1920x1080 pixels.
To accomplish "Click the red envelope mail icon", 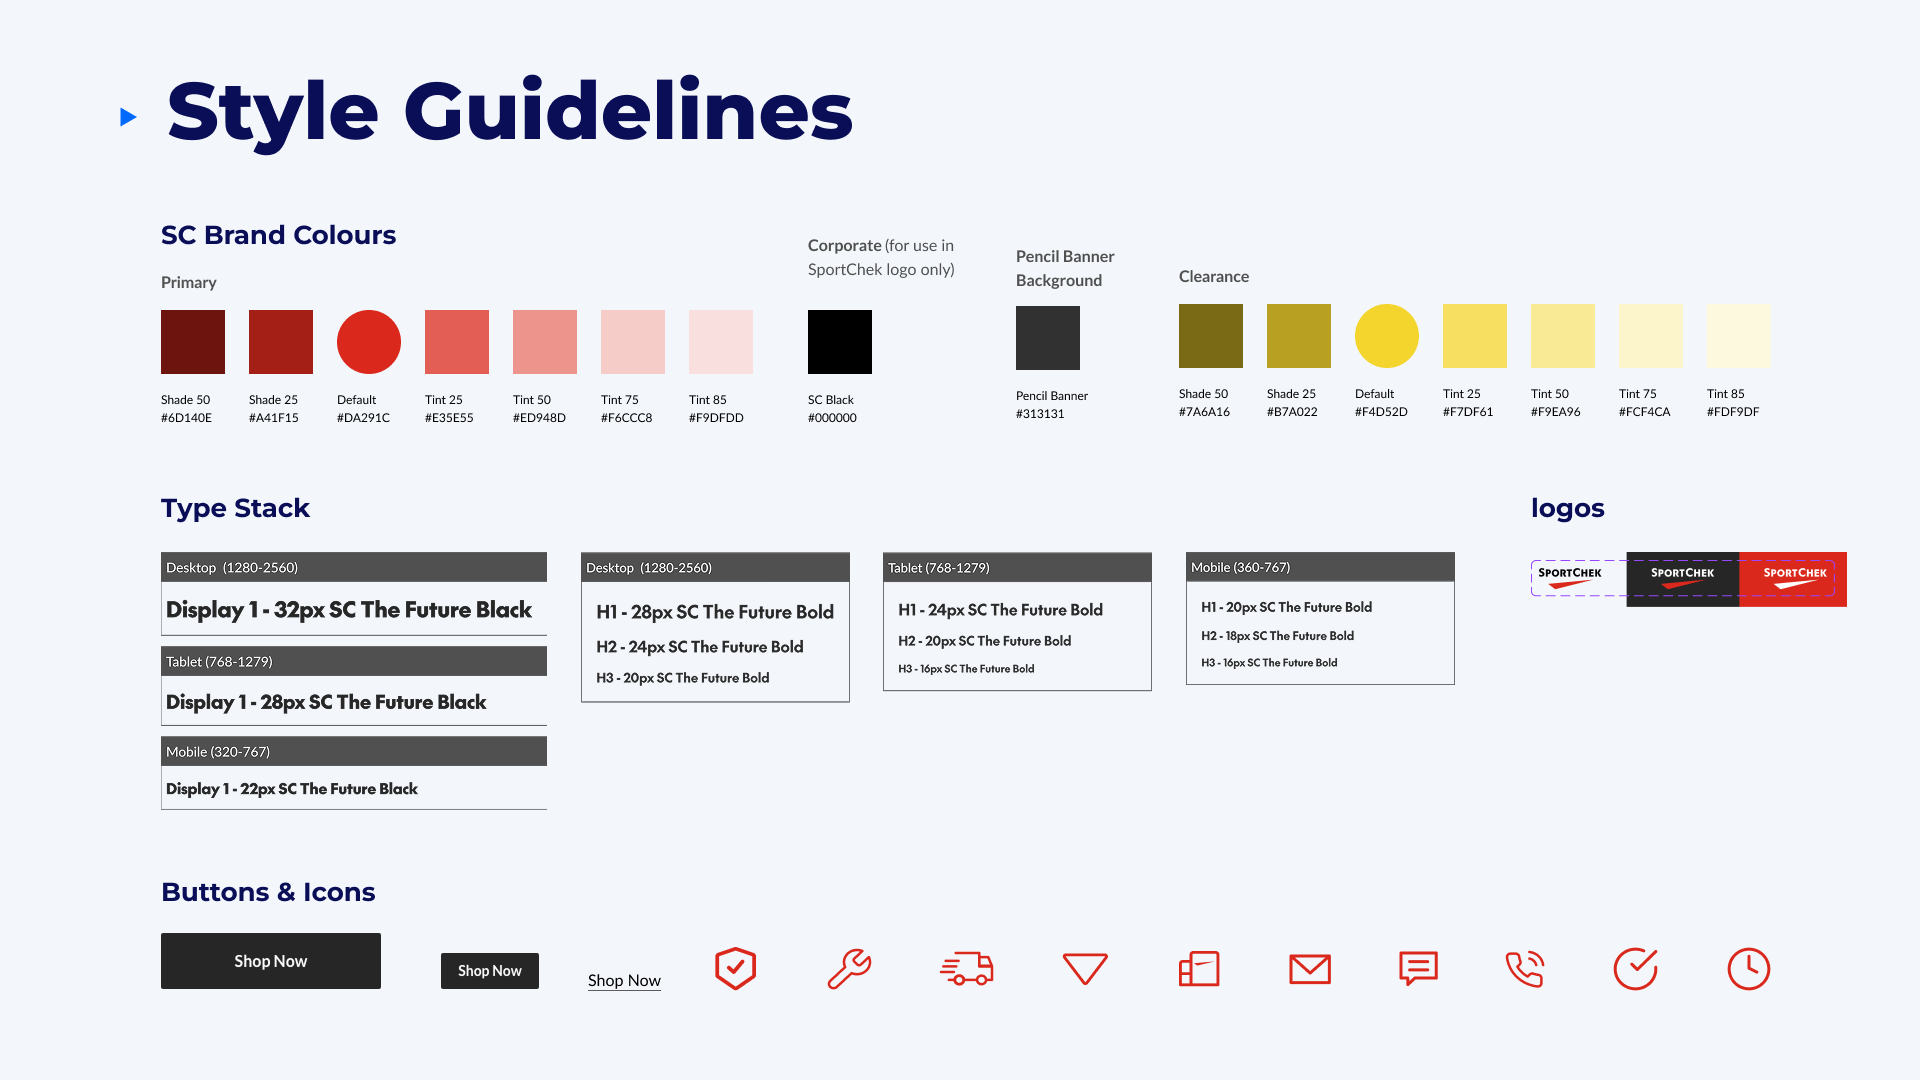I will pos(1310,969).
